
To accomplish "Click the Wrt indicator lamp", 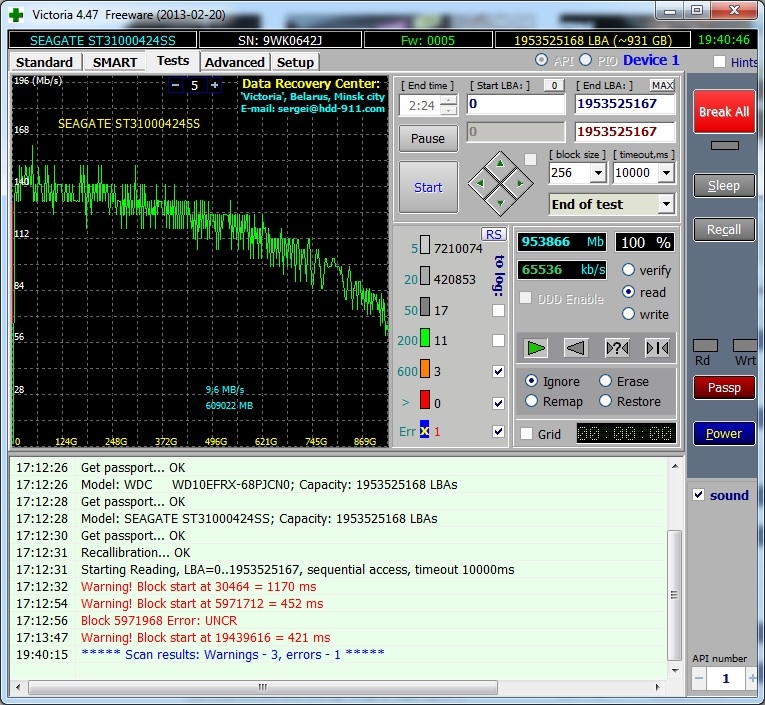I will tap(745, 345).
